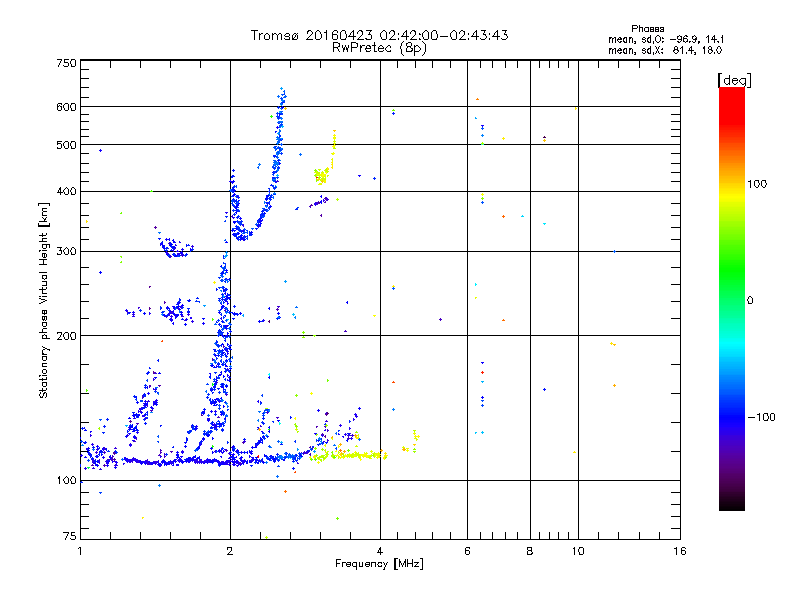Click the yellow-green trace near 110 km past 3 MHz
The image size is (800, 600).
(348, 455)
